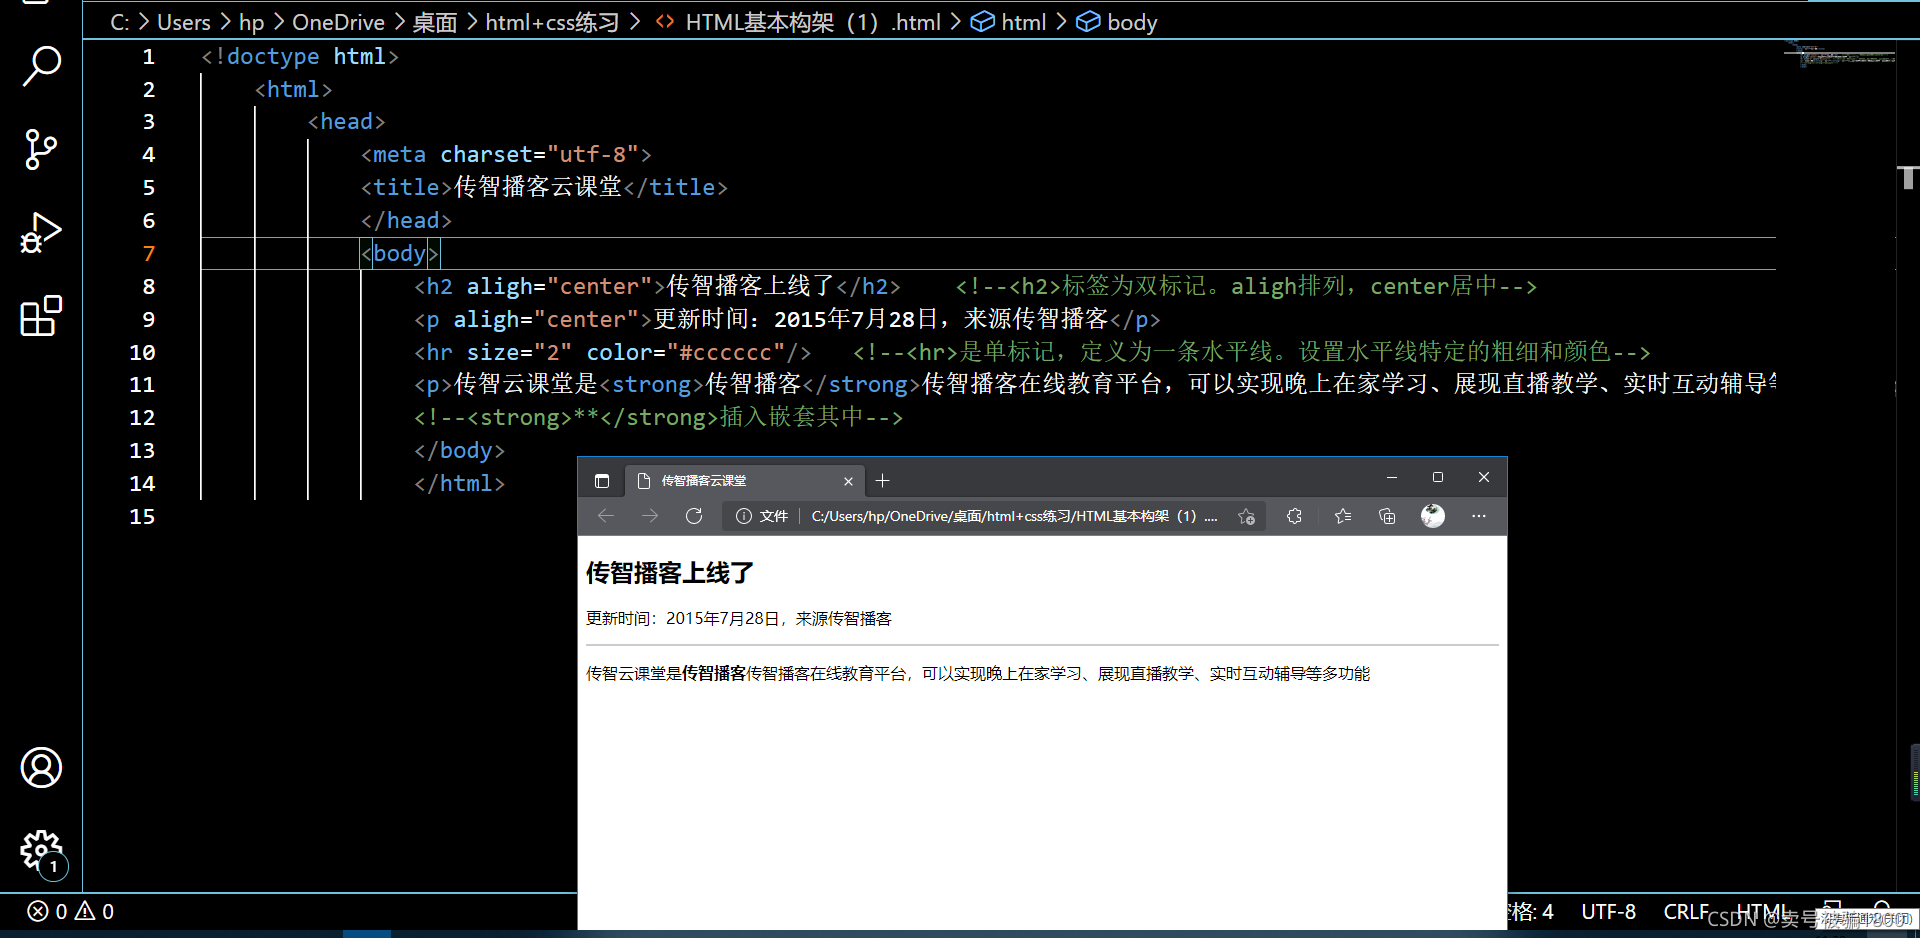Click the <body> opening tag on line 7

(x=400, y=253)
